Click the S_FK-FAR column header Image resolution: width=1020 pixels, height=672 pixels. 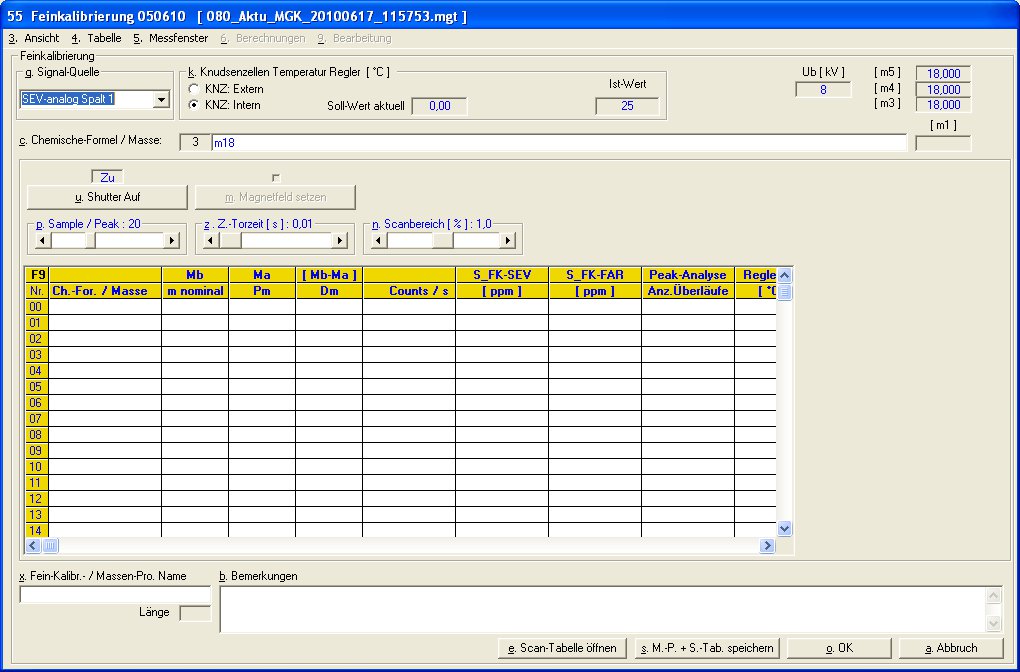(x=595, y=275)
